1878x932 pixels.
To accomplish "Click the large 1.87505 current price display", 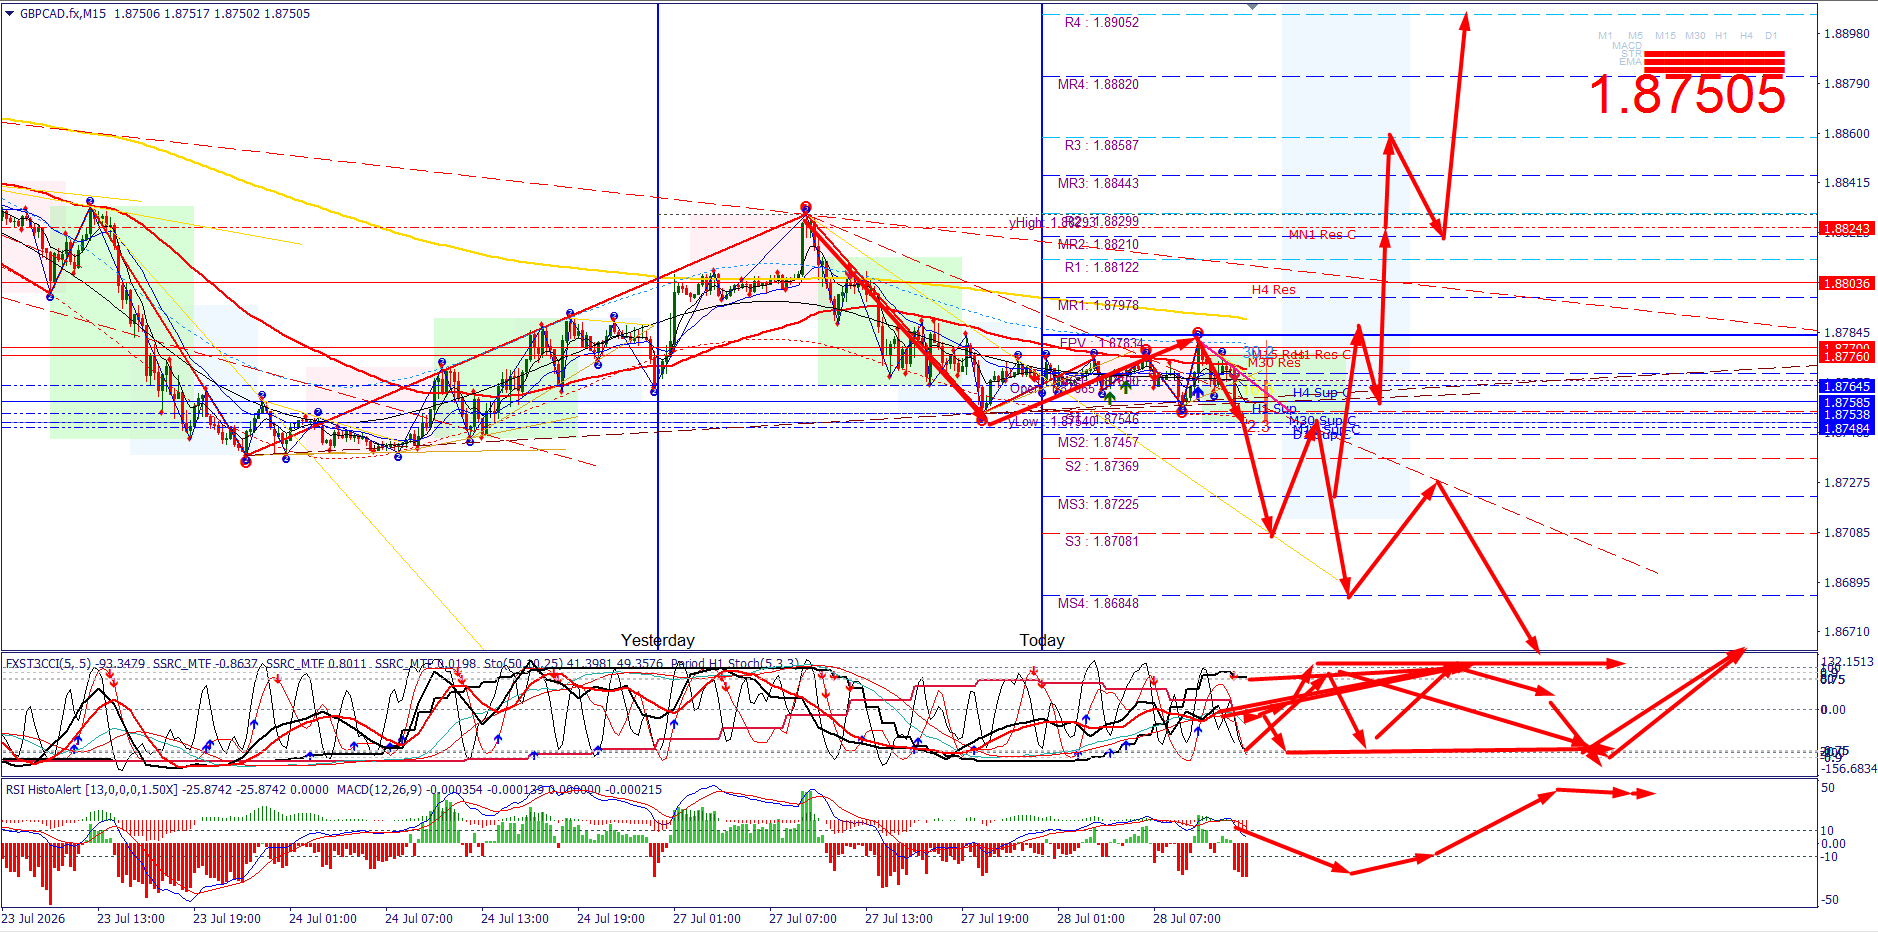I will coord(1687,94).
